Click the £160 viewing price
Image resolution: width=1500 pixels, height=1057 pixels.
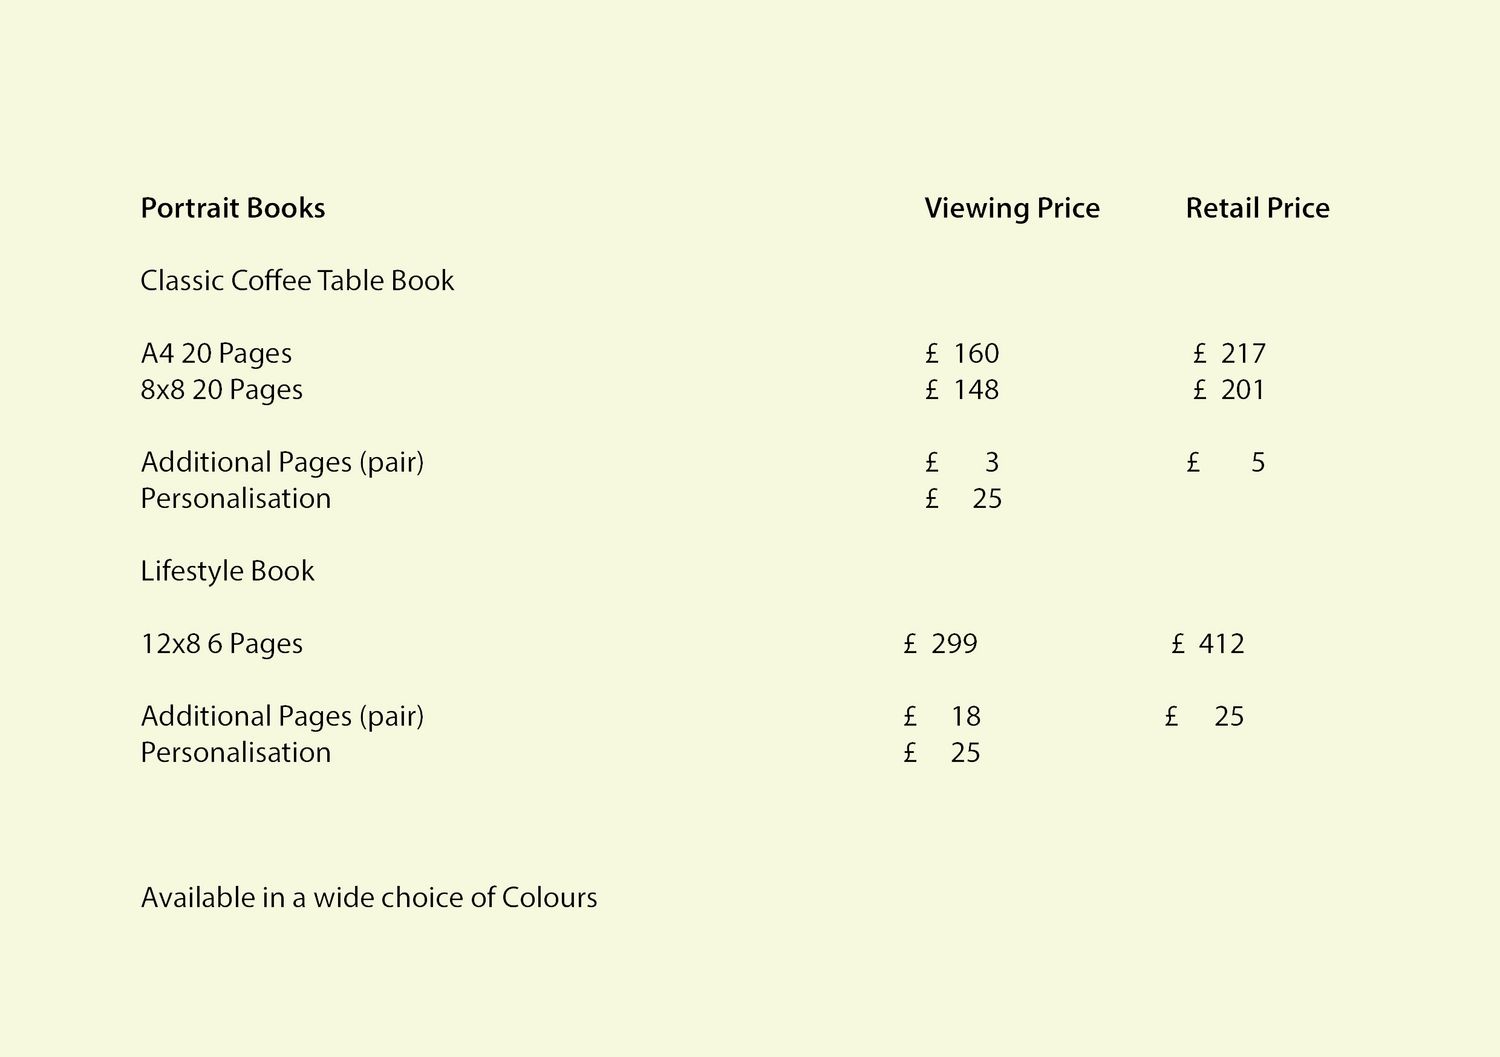tap(962, 354)
